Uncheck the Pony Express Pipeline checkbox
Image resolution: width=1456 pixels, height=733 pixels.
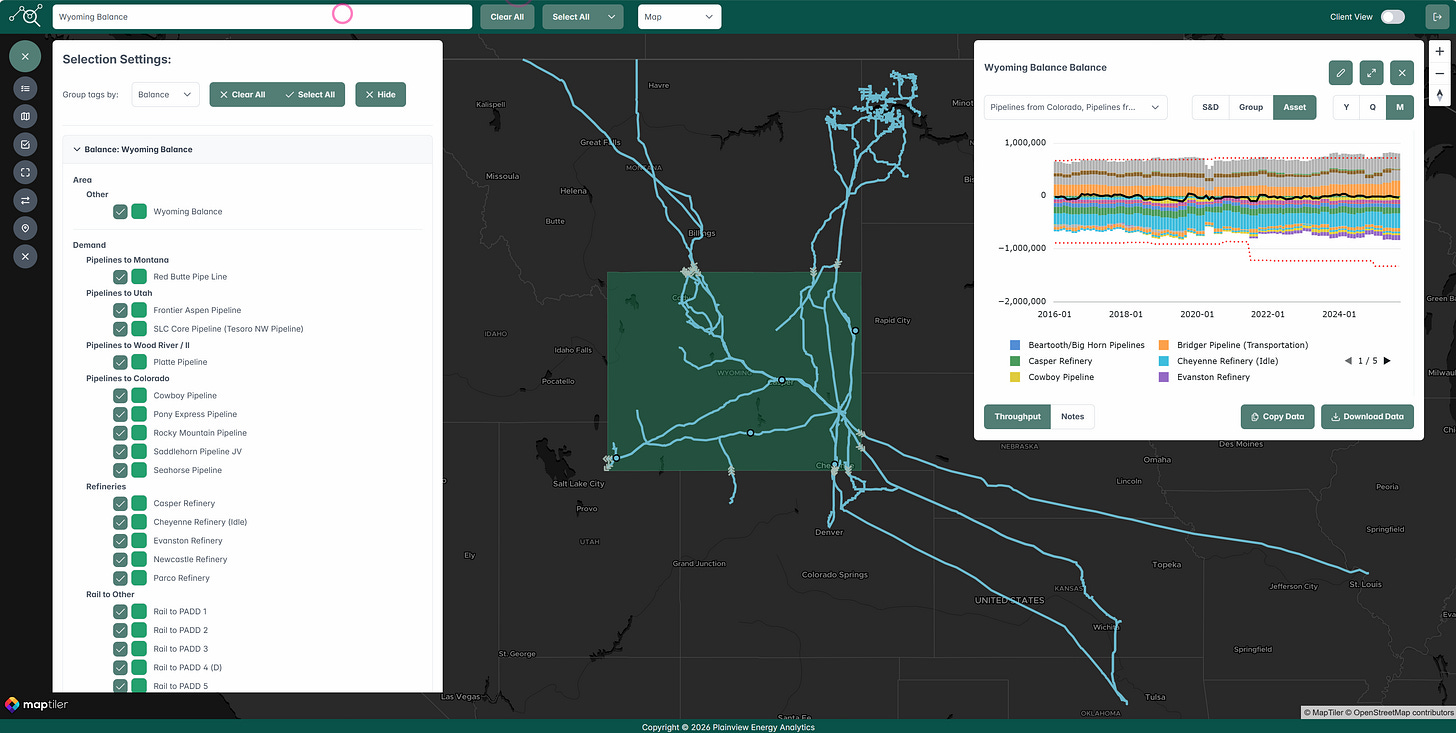pyautogui.click(x=120, y=414)
